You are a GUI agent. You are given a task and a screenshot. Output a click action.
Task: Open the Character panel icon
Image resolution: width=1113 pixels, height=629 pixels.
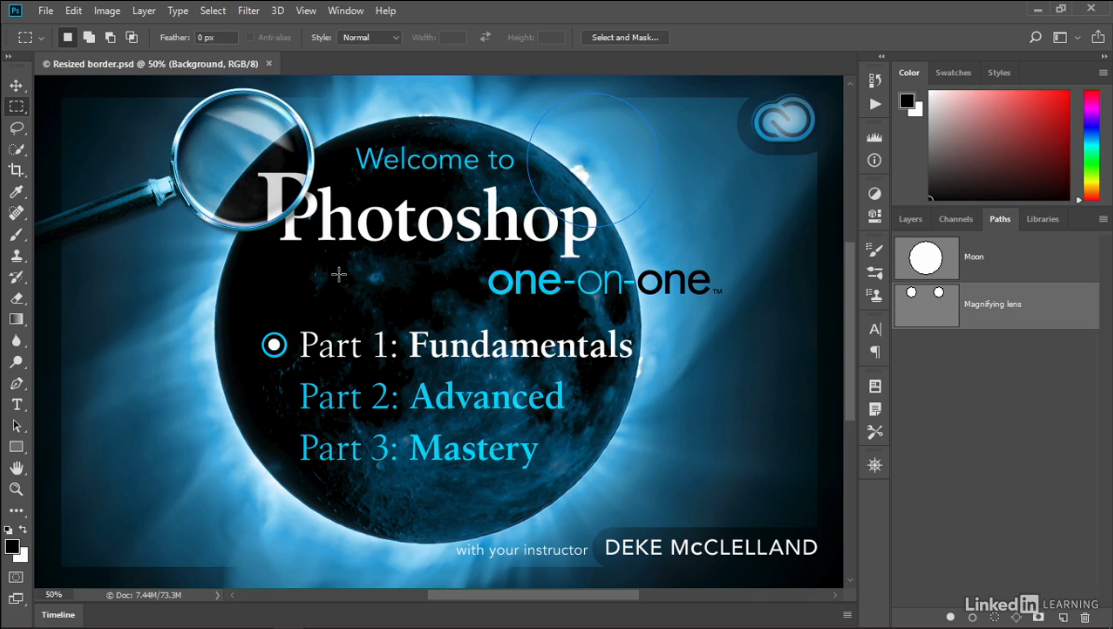click(874, 329)
